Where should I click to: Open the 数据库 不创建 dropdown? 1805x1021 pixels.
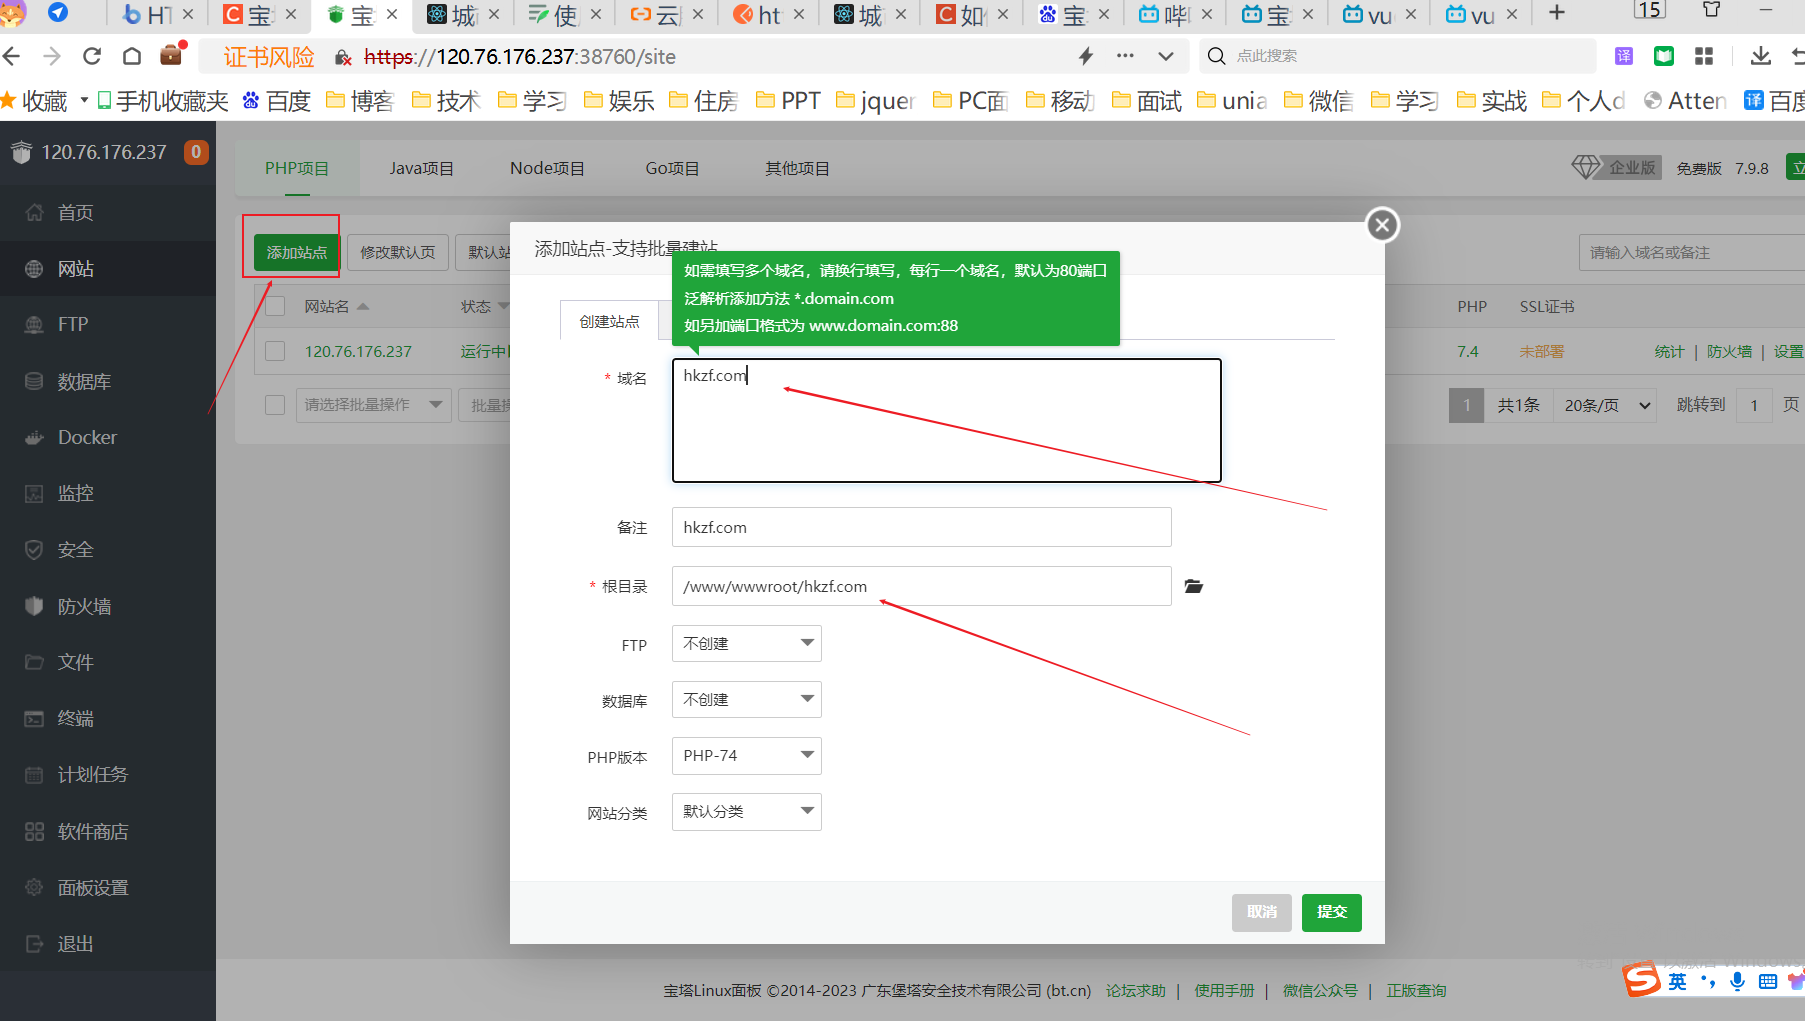pyautogui.click(x=747, y=700)
